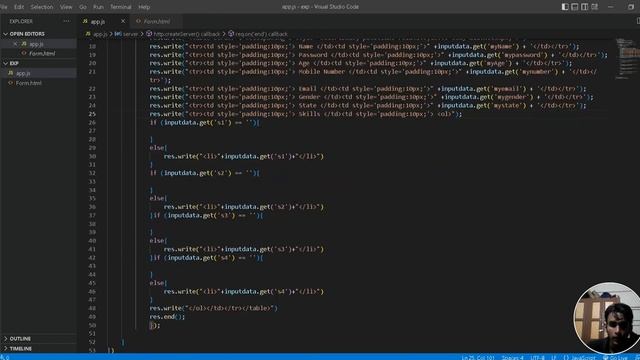Screen dimensions: 640x360
Task: Click the Go Live broadcast button
Action: [x=616, y=357]
